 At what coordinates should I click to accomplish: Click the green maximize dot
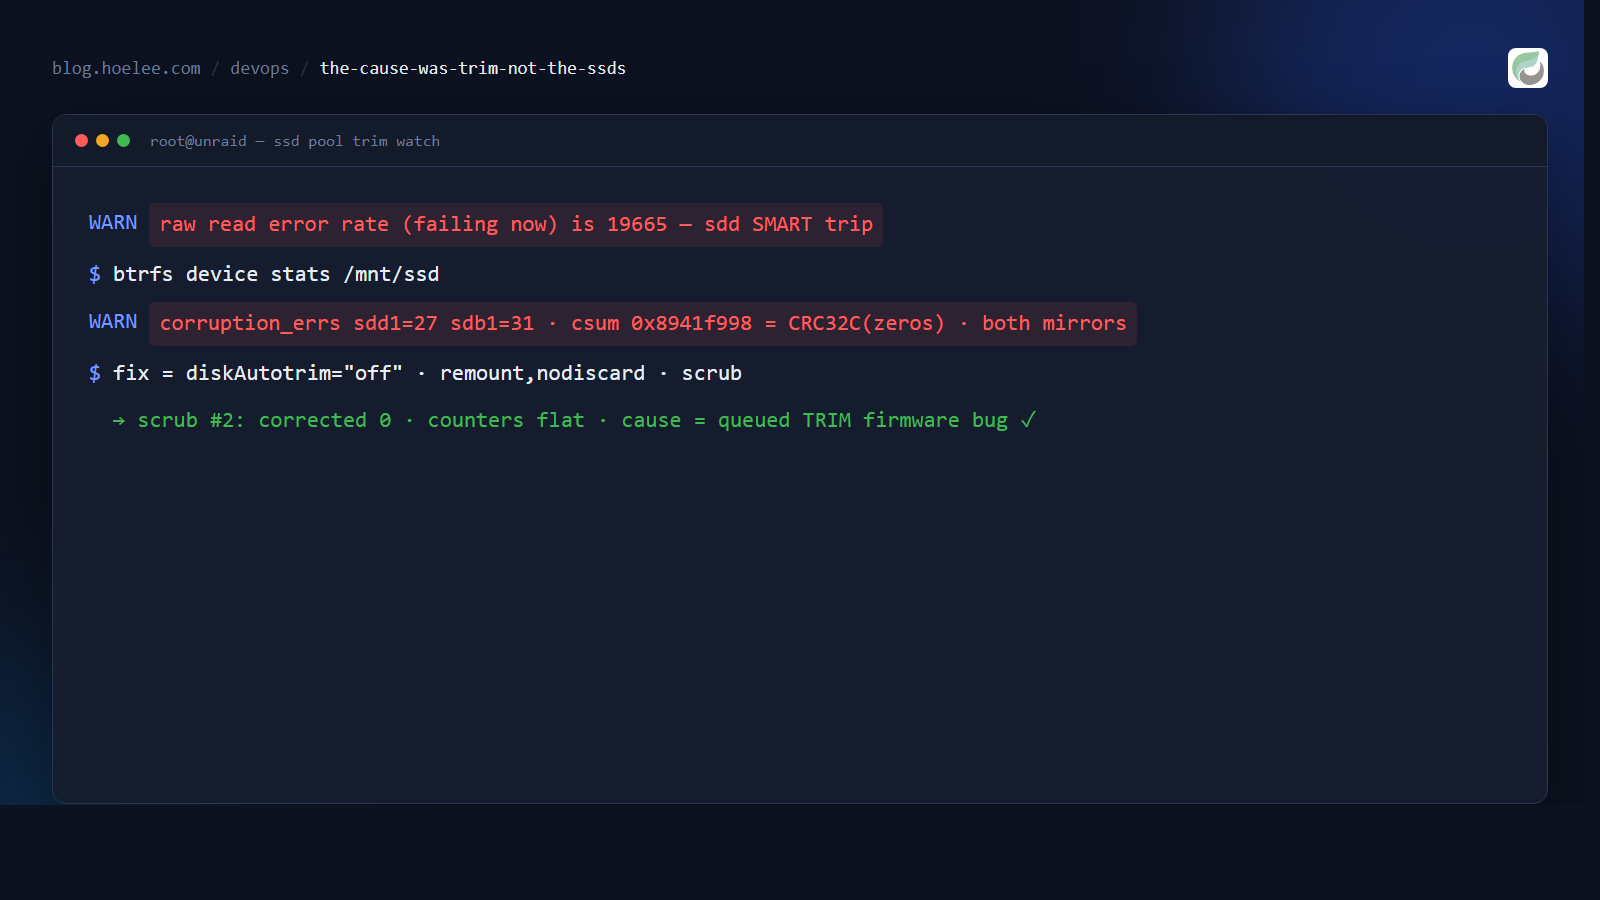point(123,141)
